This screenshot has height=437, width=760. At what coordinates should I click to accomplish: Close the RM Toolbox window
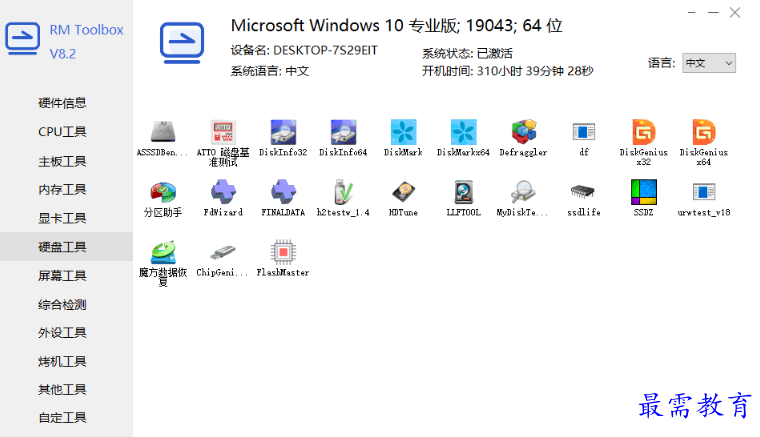pos(735,13)
